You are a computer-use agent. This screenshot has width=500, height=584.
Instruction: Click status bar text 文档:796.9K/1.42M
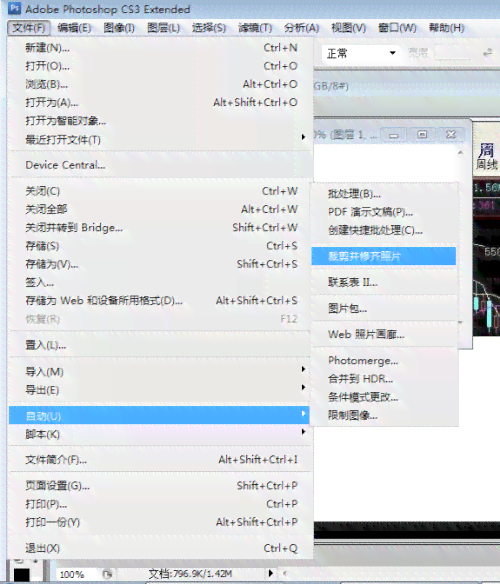click(x=190, y=574)
